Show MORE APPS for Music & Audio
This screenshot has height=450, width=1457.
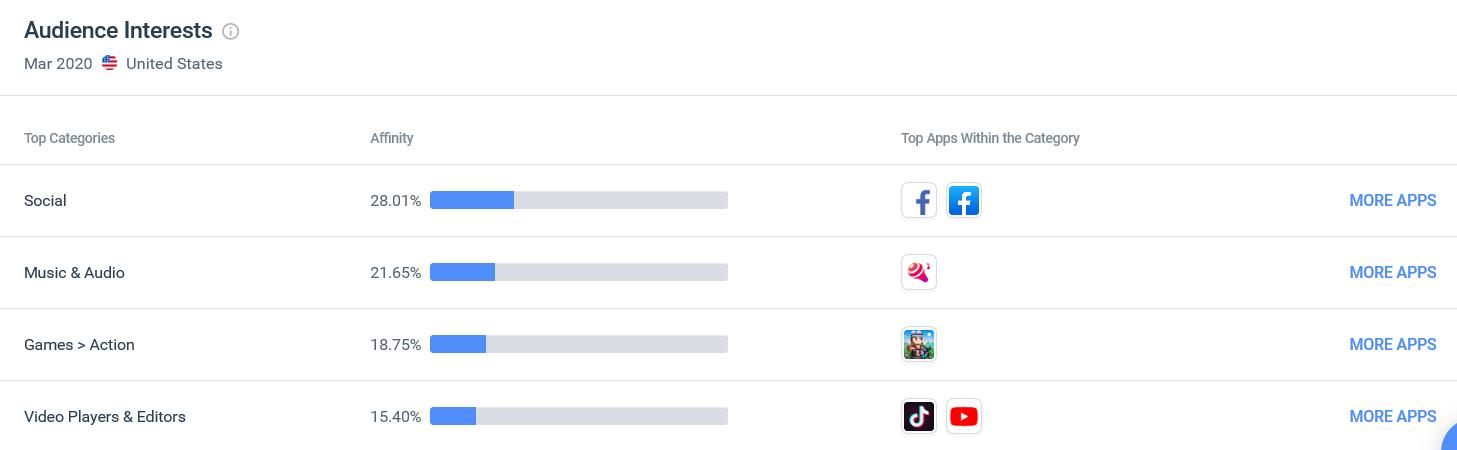point(1392,272)
